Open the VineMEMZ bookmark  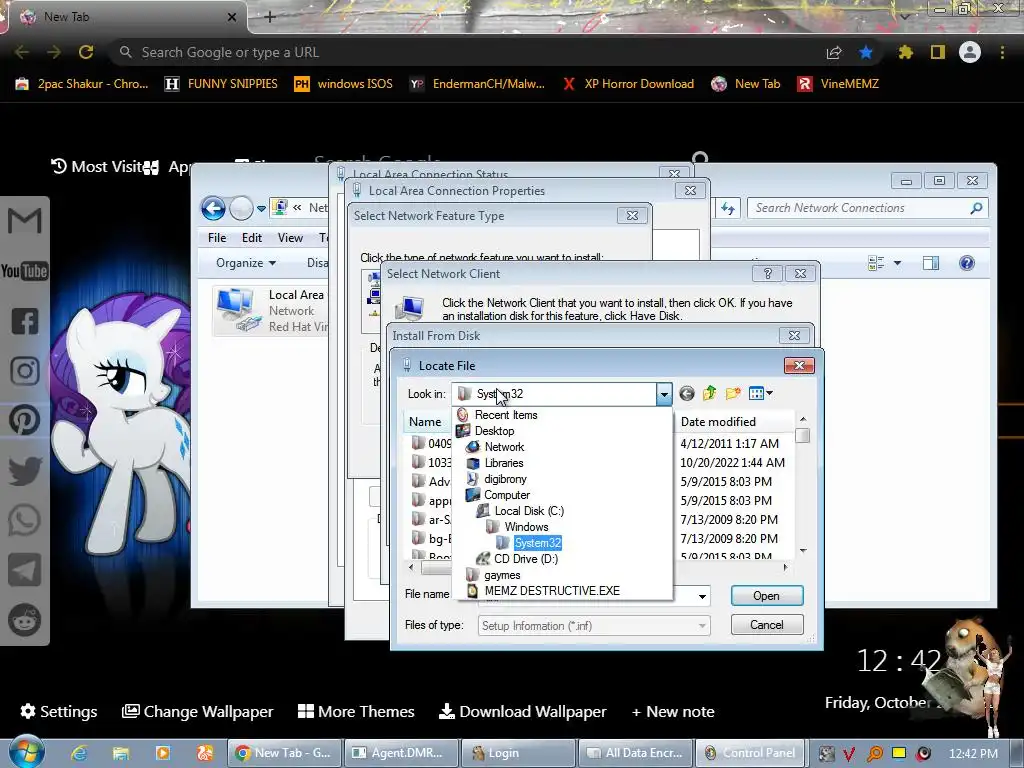point(838,84)
